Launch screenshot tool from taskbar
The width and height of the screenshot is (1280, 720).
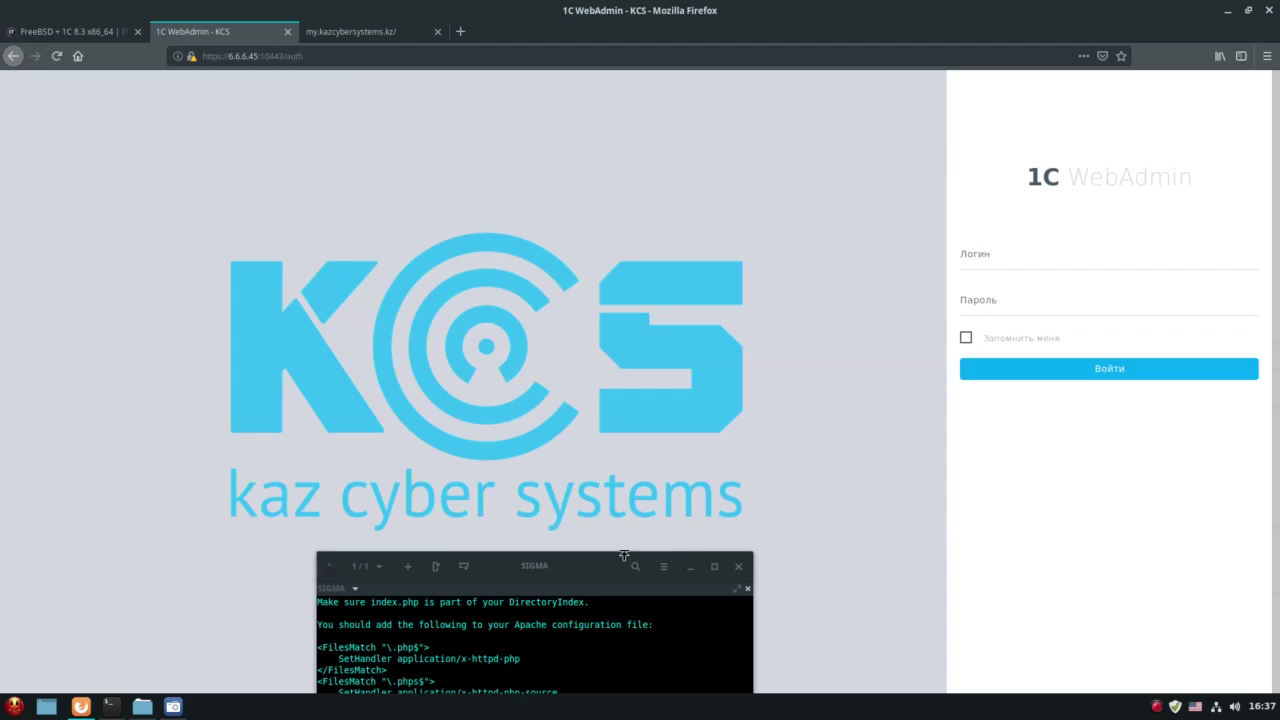point(173,706)
